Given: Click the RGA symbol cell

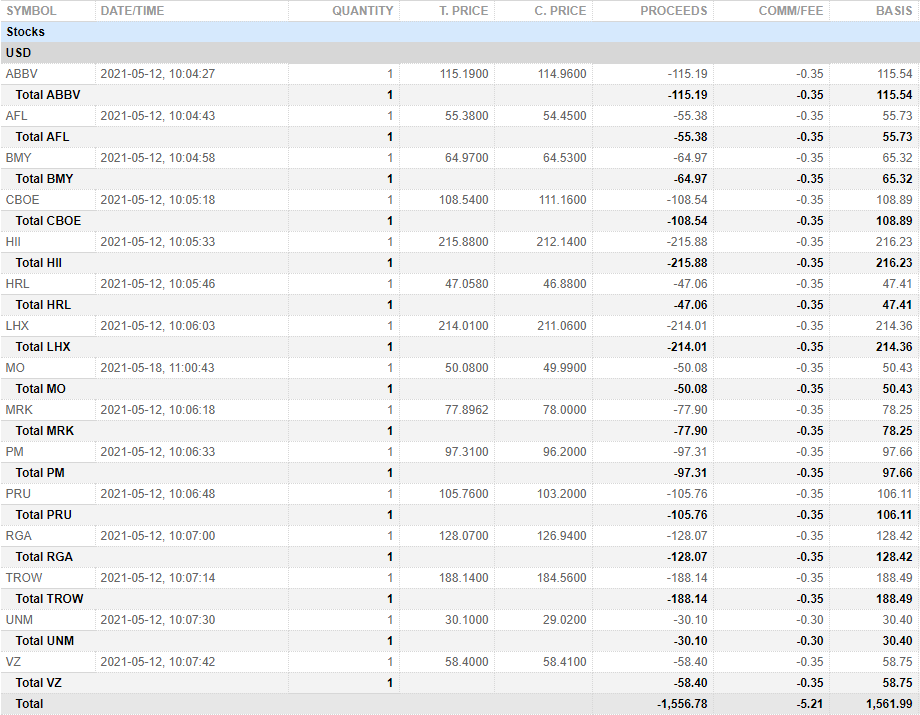Looking at the screenshot, I should tap(19, 536).
